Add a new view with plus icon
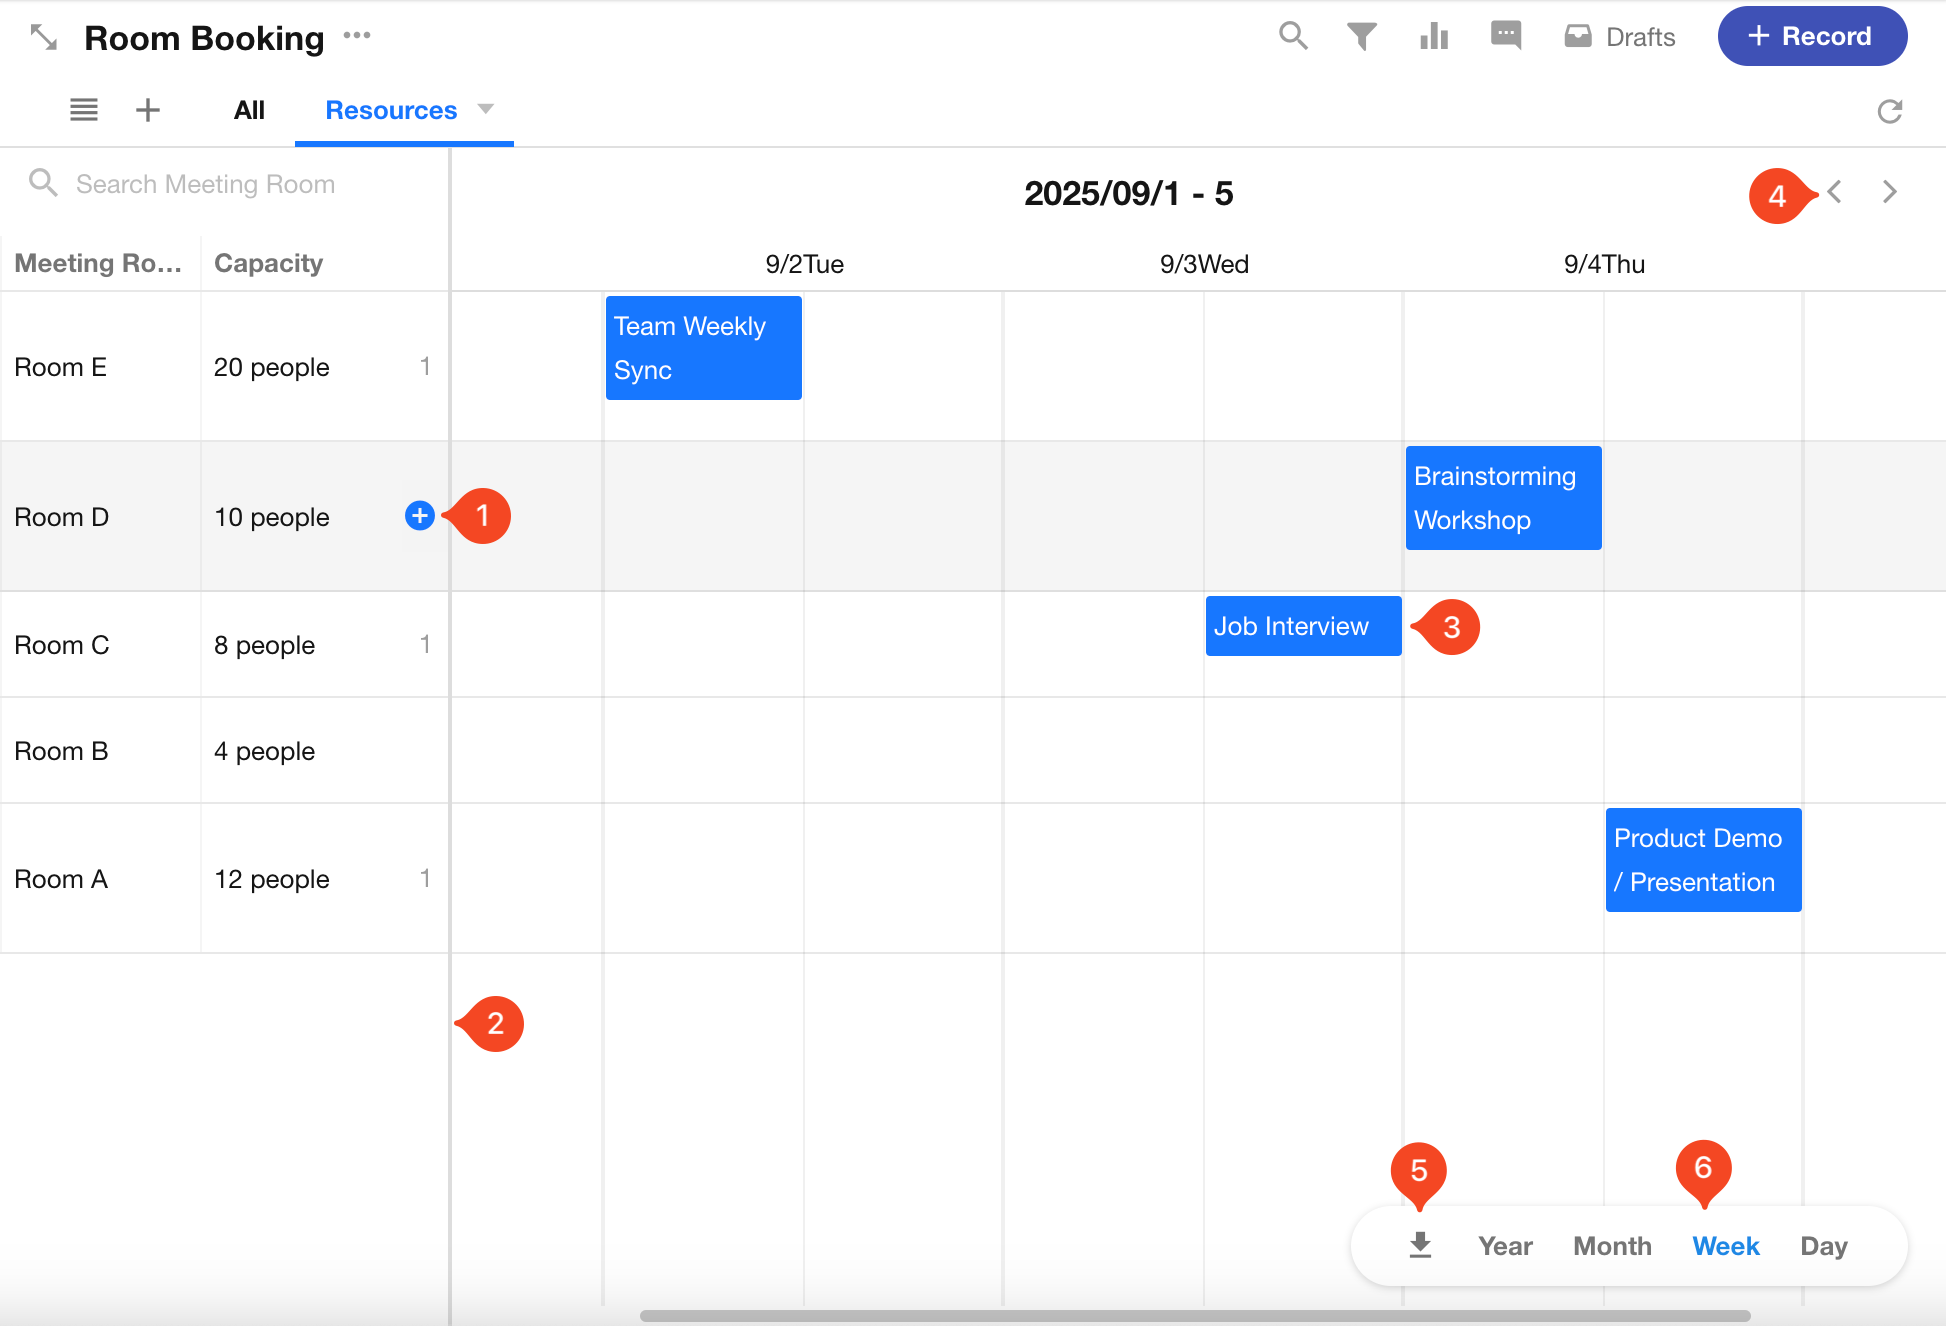The width and height of the screenshot is (1946, 1326). 148,110
